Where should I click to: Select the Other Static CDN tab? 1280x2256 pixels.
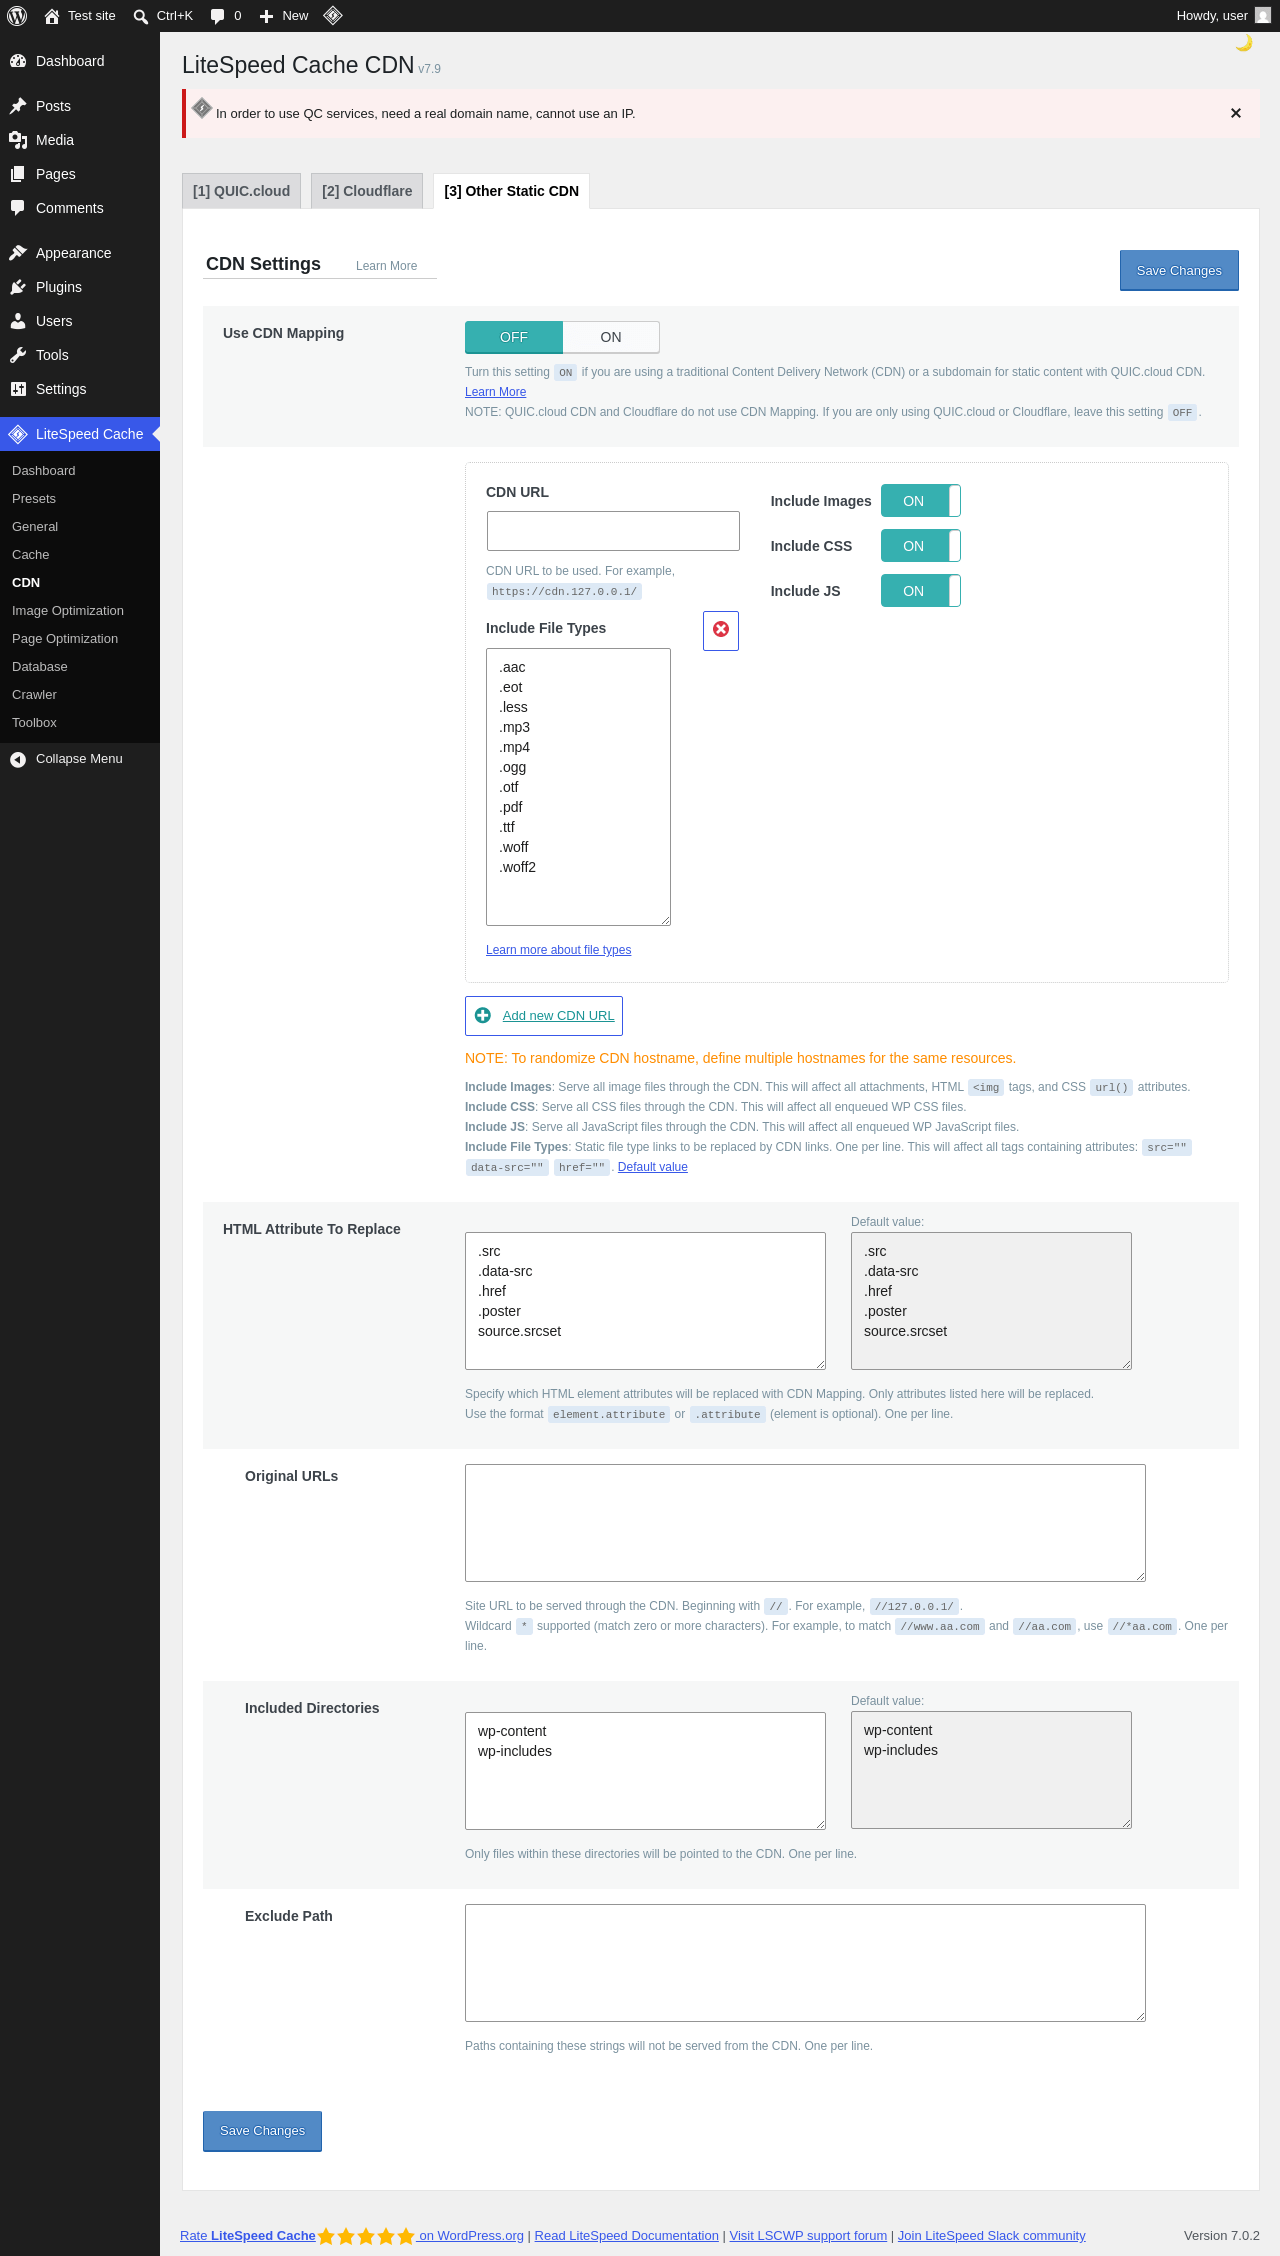click(x=511, y=191)
